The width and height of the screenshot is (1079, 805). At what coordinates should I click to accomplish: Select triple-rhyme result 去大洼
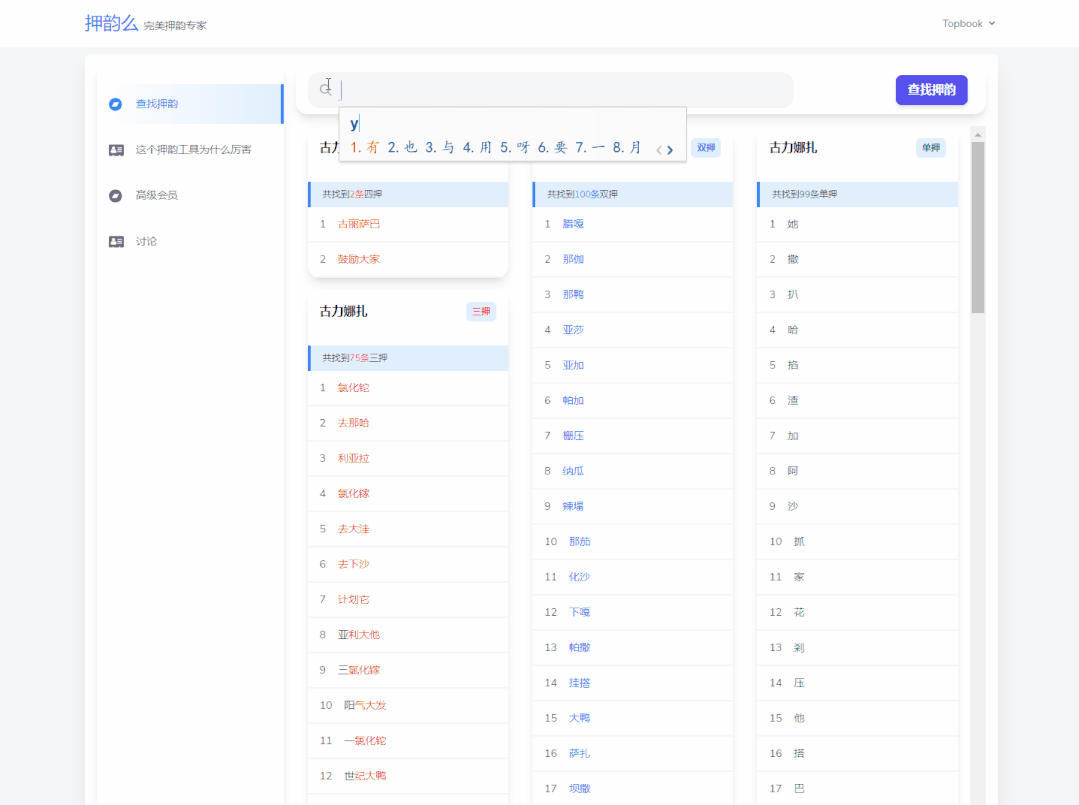click(x=354, y=529)
